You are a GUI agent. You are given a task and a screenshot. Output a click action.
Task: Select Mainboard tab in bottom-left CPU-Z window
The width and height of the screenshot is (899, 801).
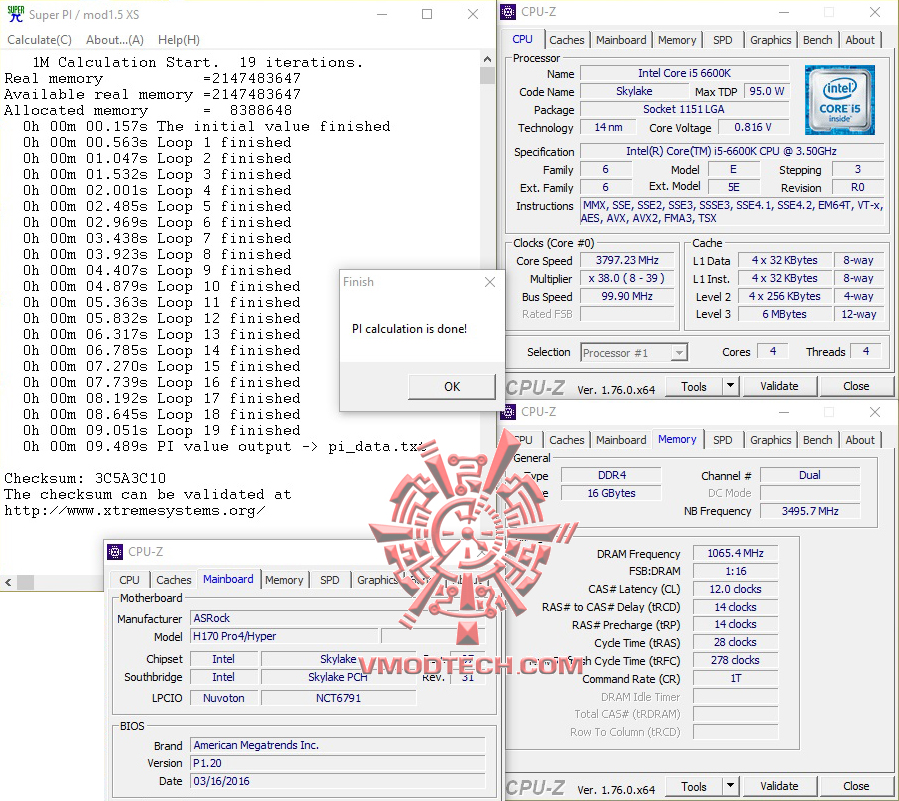coord(228,579)
